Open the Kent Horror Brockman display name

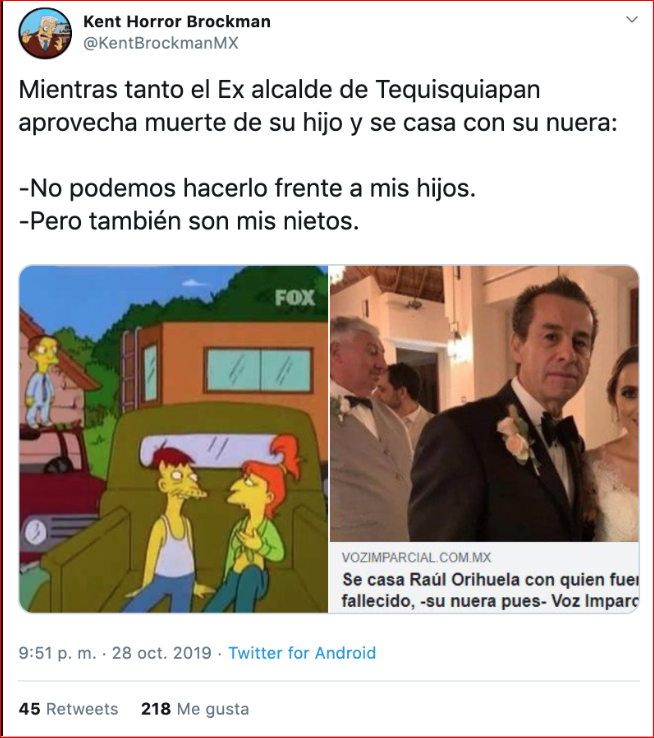tap(177, 21)
